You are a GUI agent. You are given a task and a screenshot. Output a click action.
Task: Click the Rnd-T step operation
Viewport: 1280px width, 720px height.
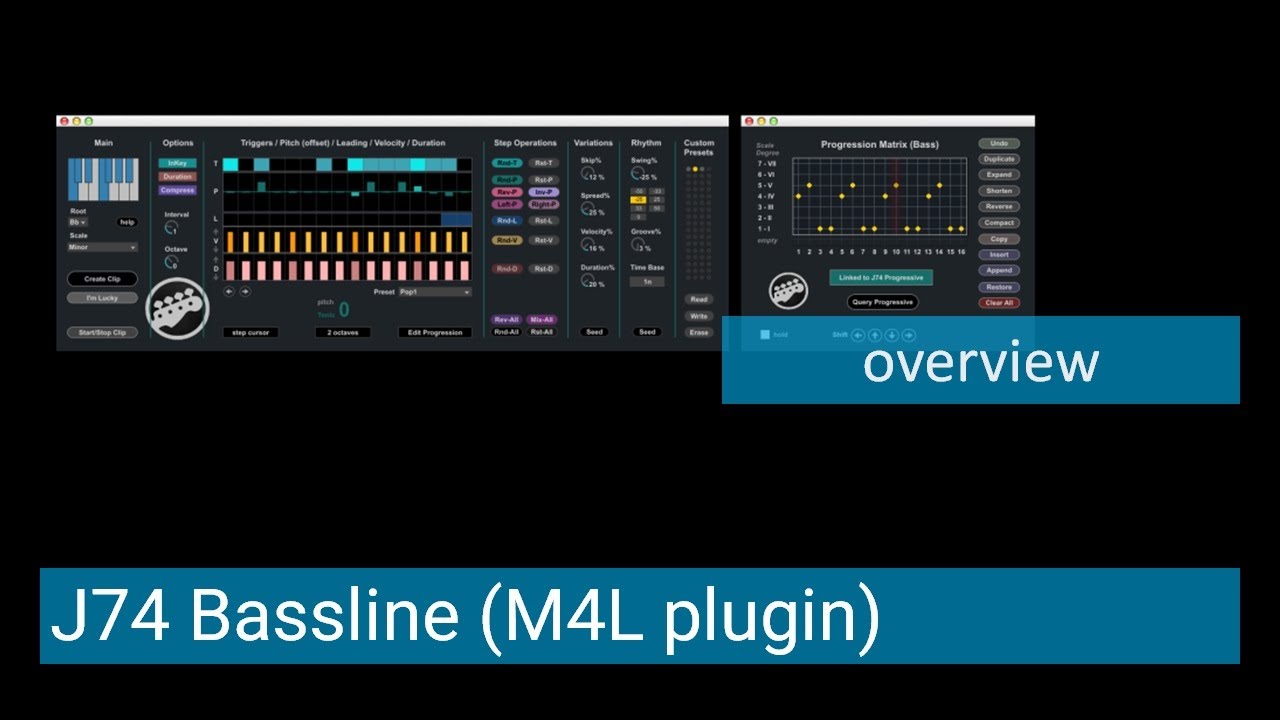(507, 163)
